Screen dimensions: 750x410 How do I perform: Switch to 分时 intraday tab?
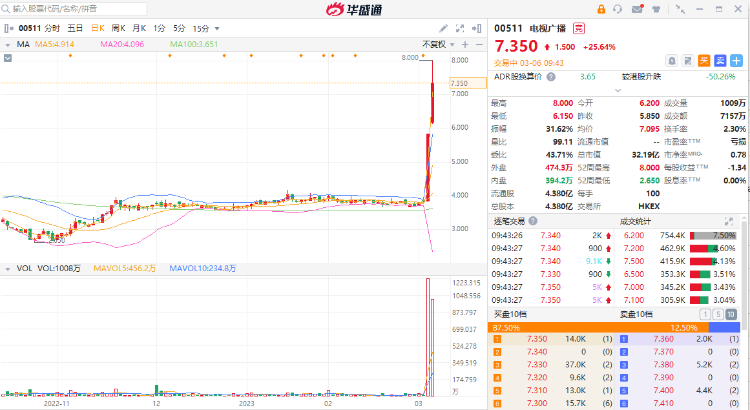(52, 29)
